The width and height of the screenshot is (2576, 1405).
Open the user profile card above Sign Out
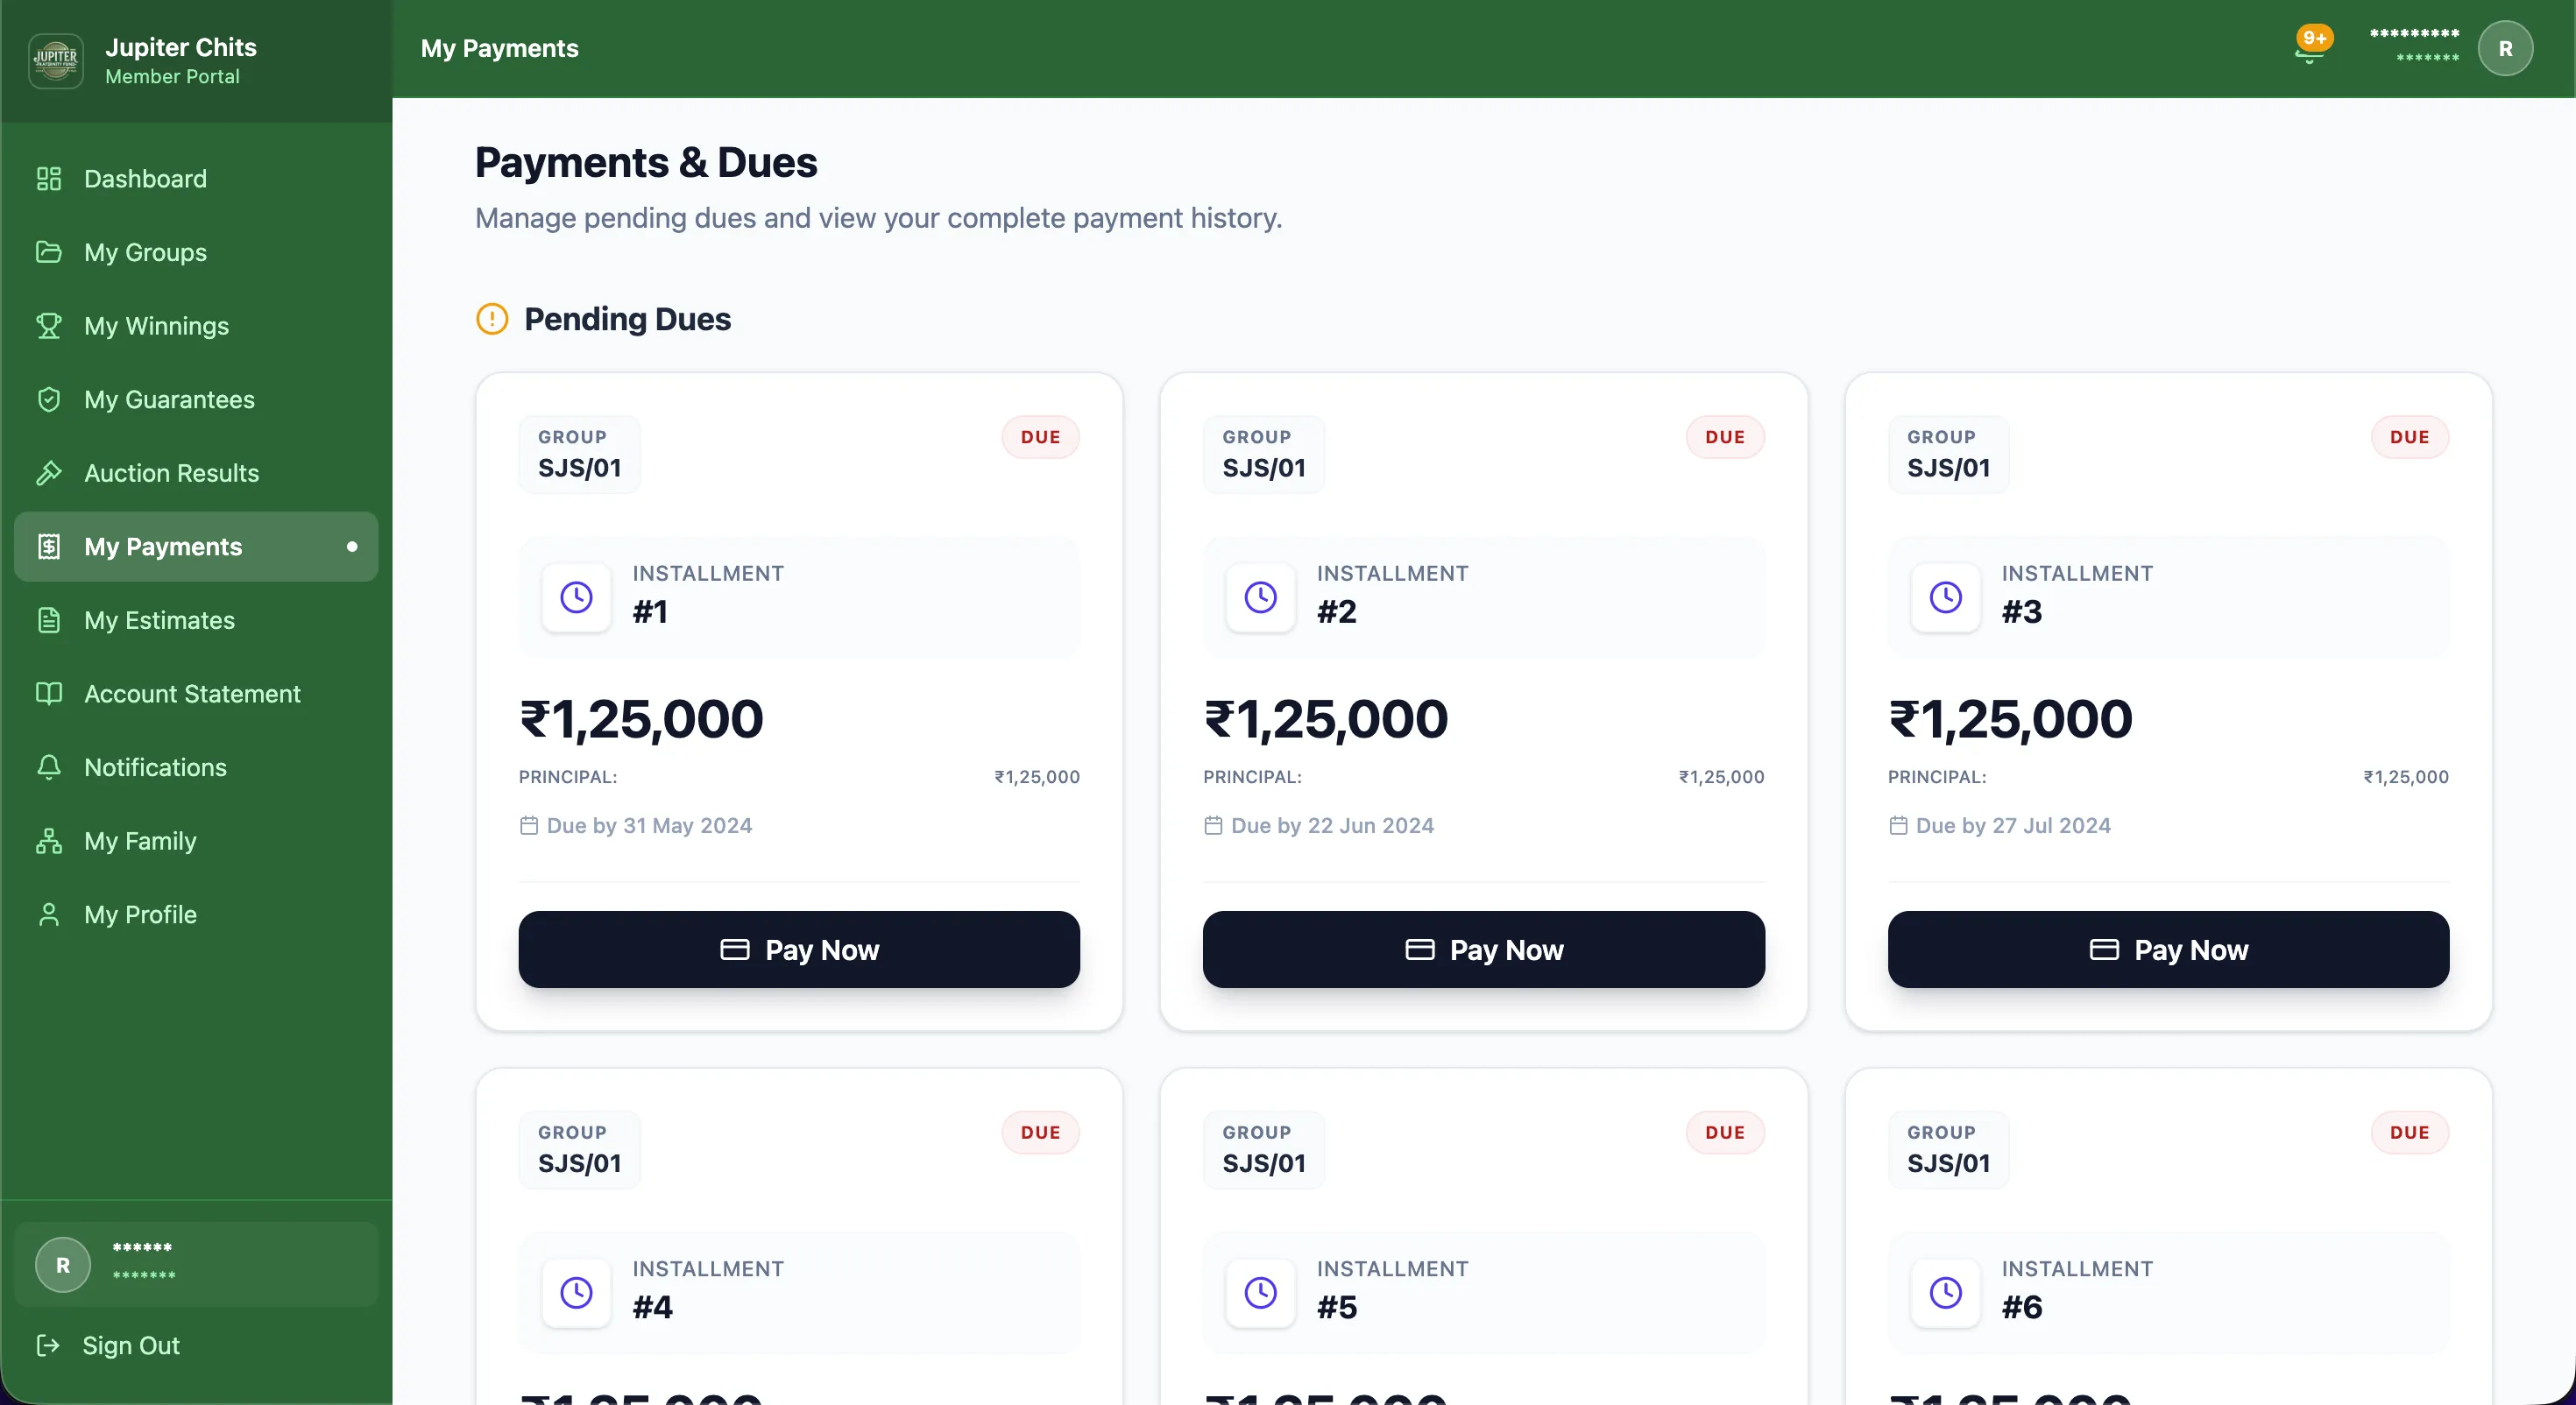[196, 1264]
